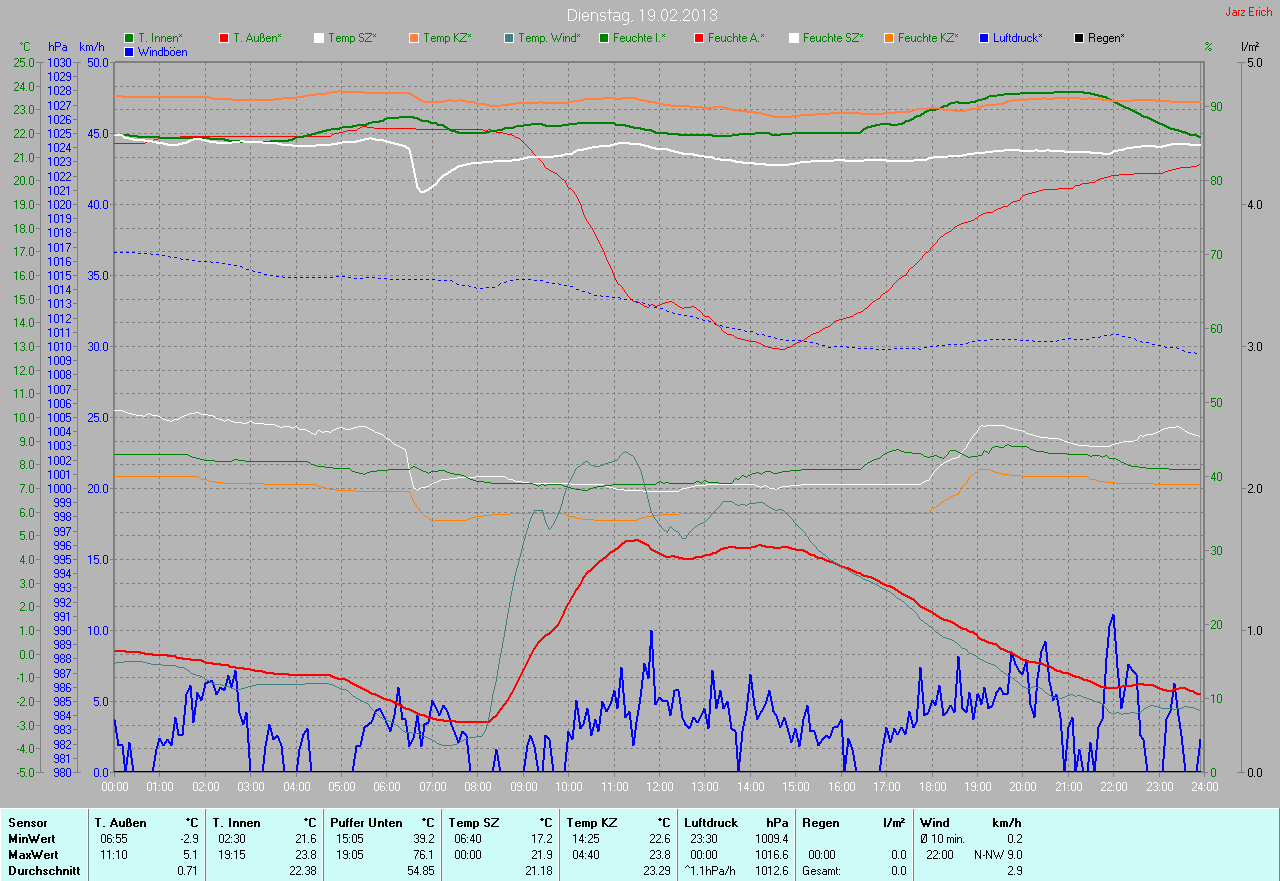Click the white Temp SZ legend swatch
This screenshot has height=881, width=1280.
318,38
